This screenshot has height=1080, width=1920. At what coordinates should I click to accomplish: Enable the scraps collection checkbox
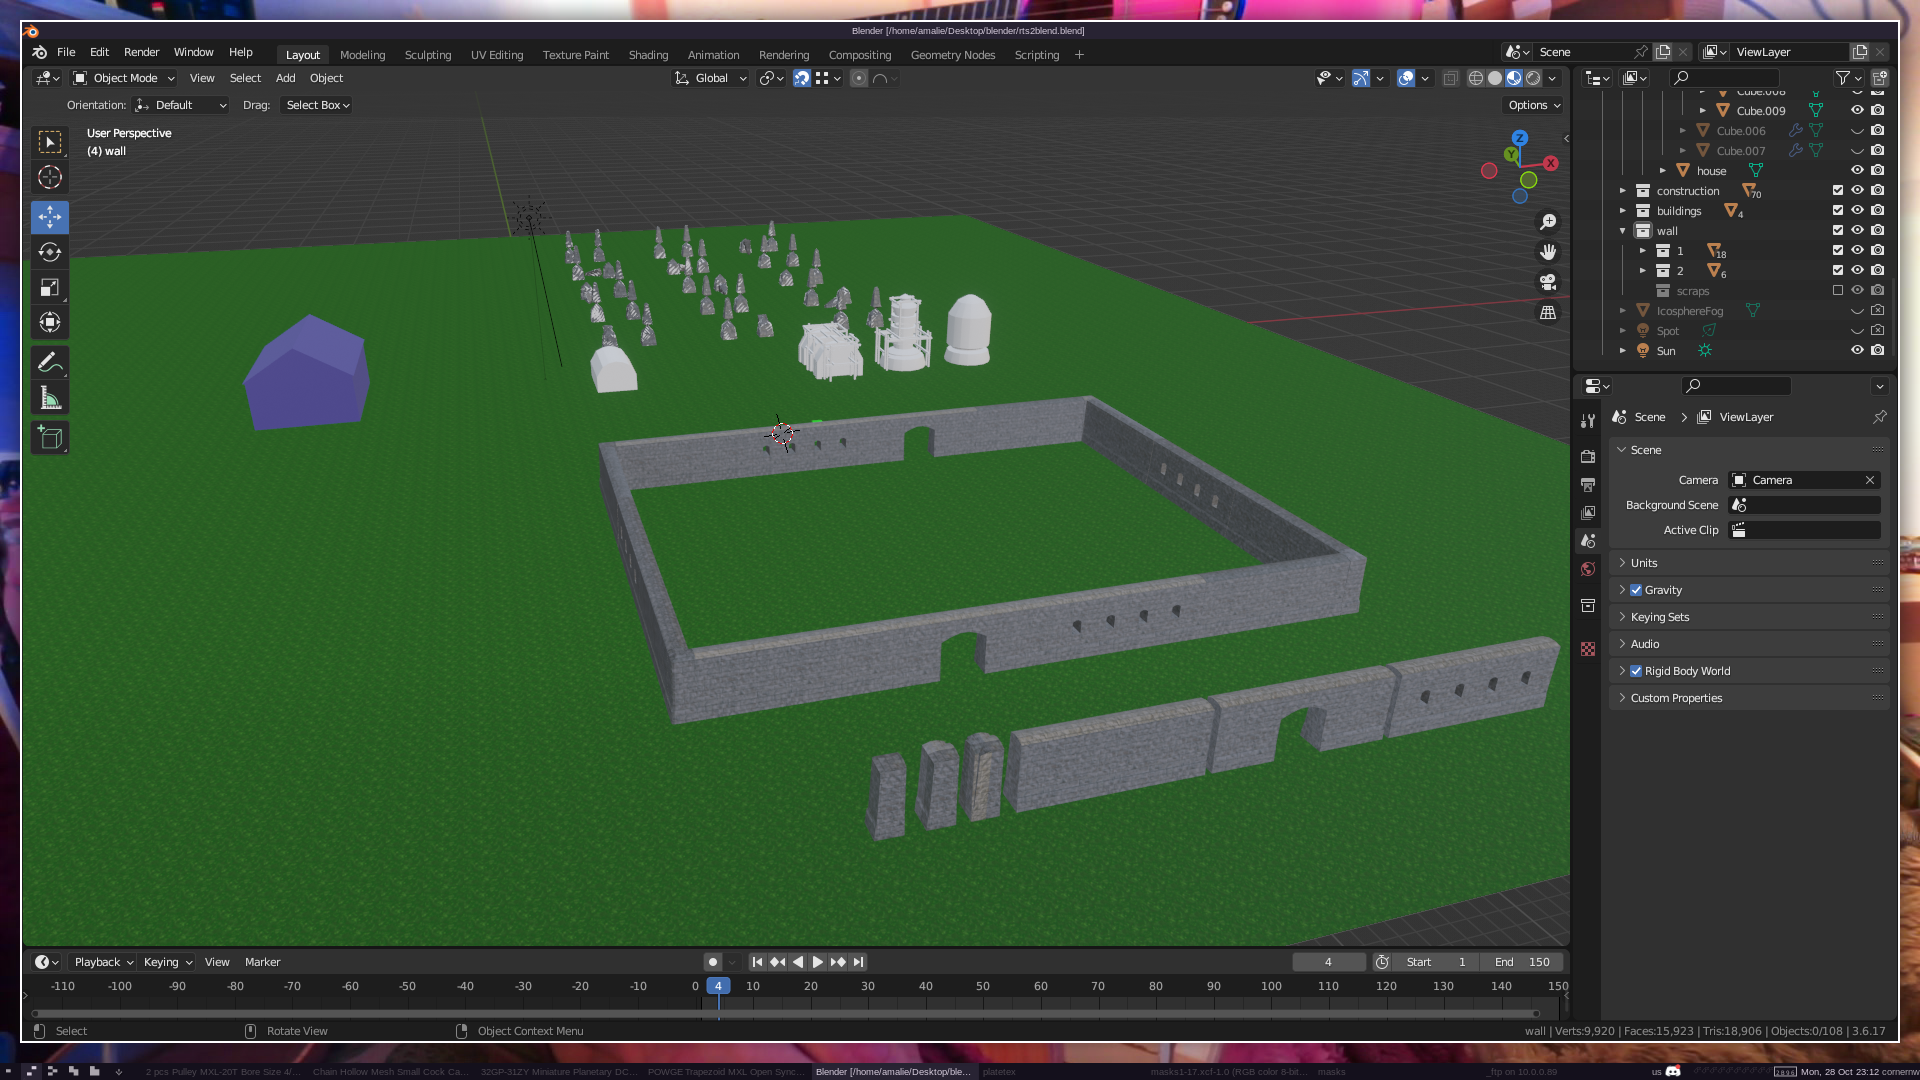click(1838, 290)
